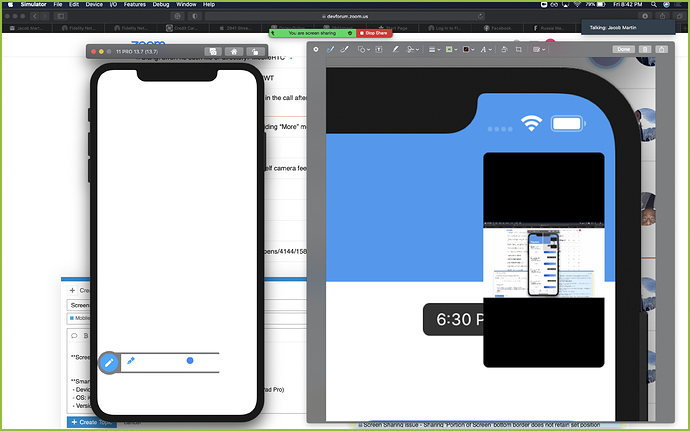The image size is (690, 431).
Task: Click date and time Fri 8:42 PM
Action: (x=627, y=4)
